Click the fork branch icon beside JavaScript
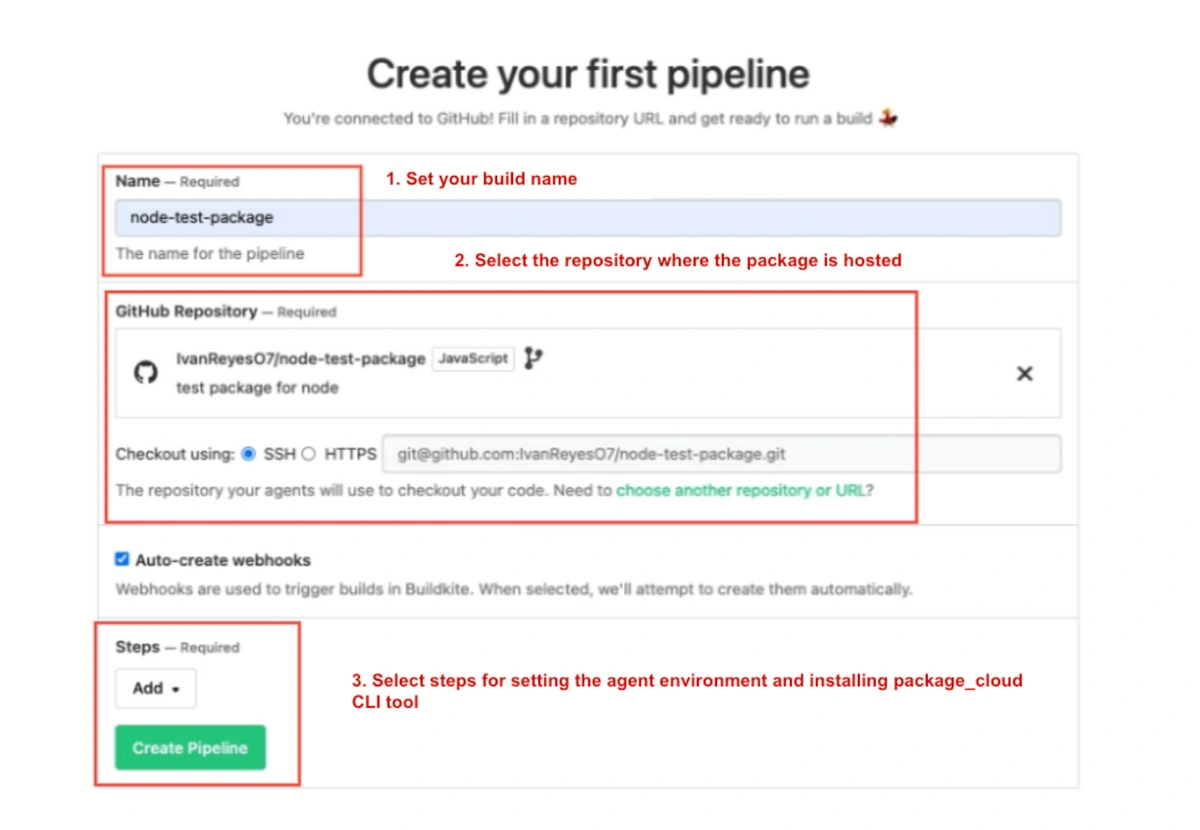Screen dimensions: 1200x830 tap(534, 358)
